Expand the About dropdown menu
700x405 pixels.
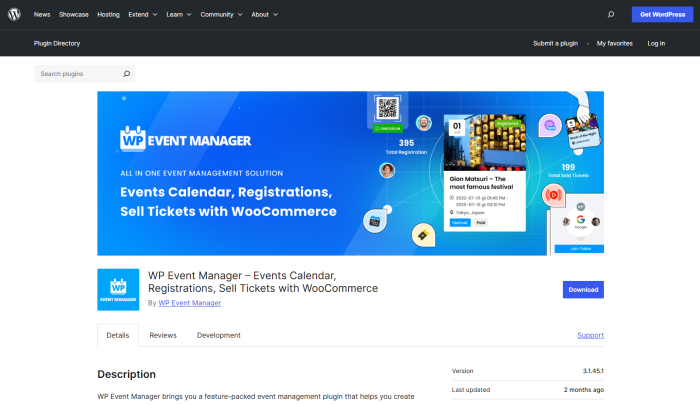pos(265,14)
